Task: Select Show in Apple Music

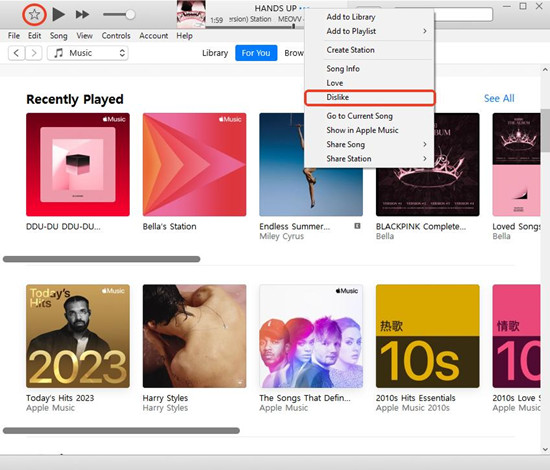Action: coord(369,130)
